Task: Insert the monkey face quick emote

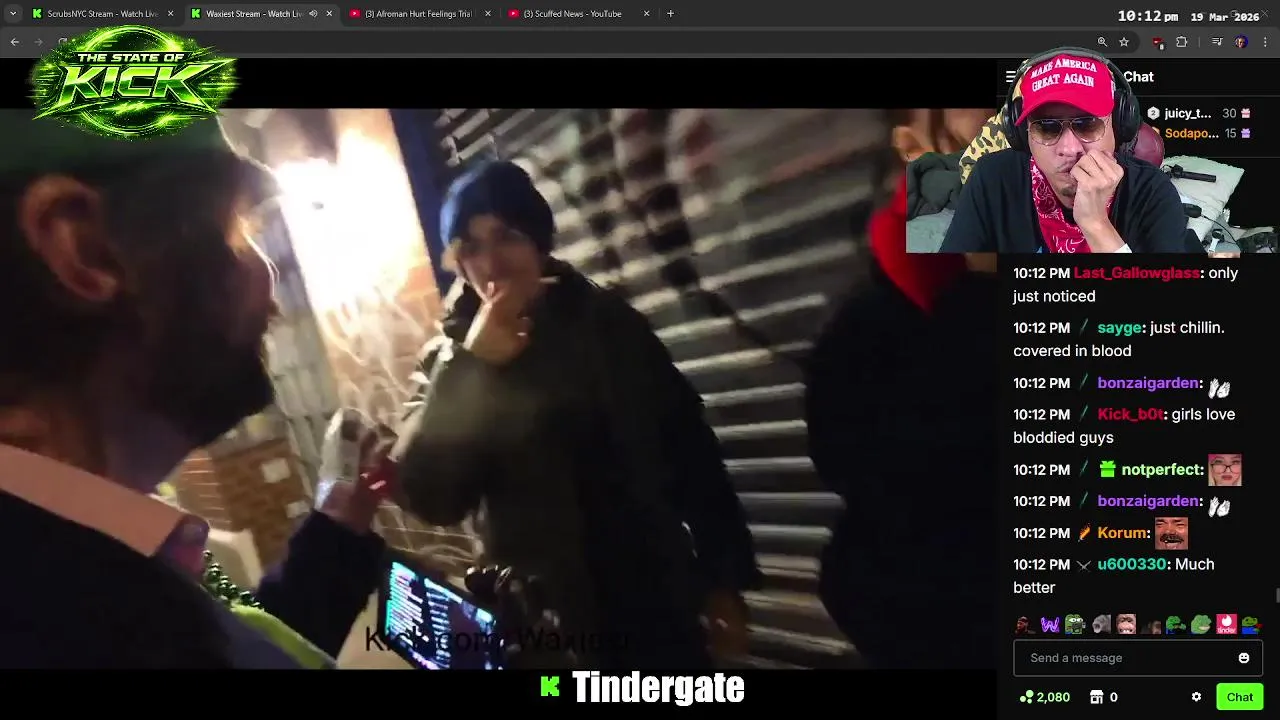Action: 1126,625
